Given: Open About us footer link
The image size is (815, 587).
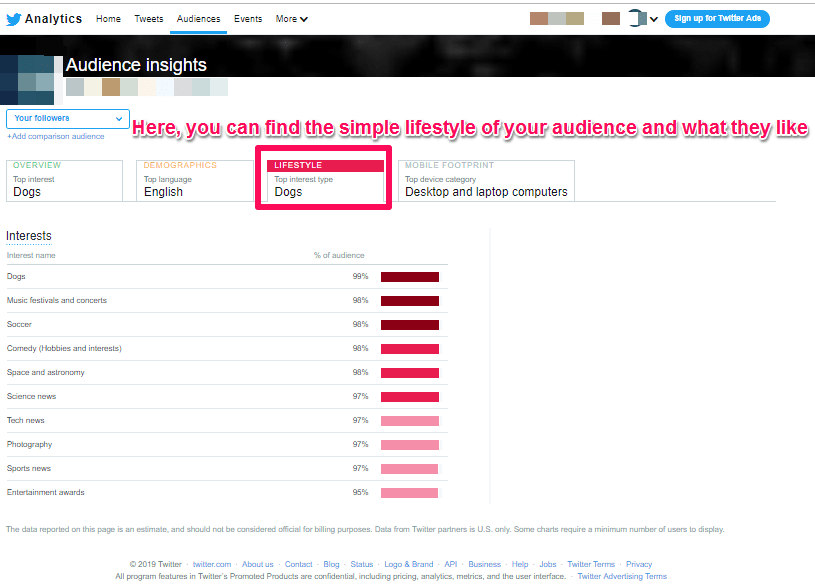Looking at the screenshot, I should (x=257, y=564).
